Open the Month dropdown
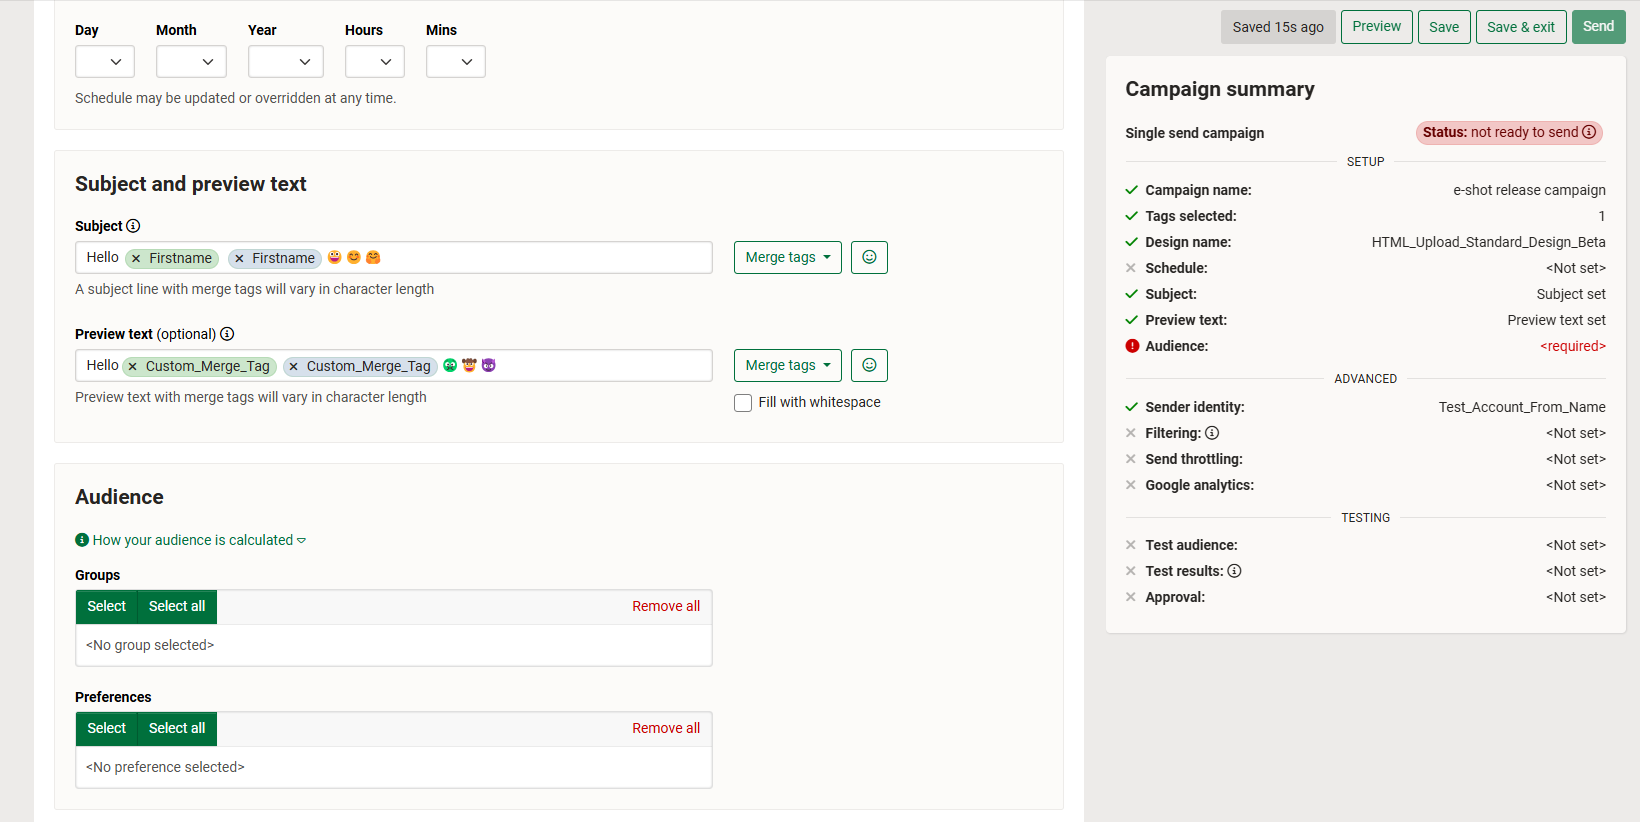Viewport: 1640px width, 822px height. tap(191, 61)
